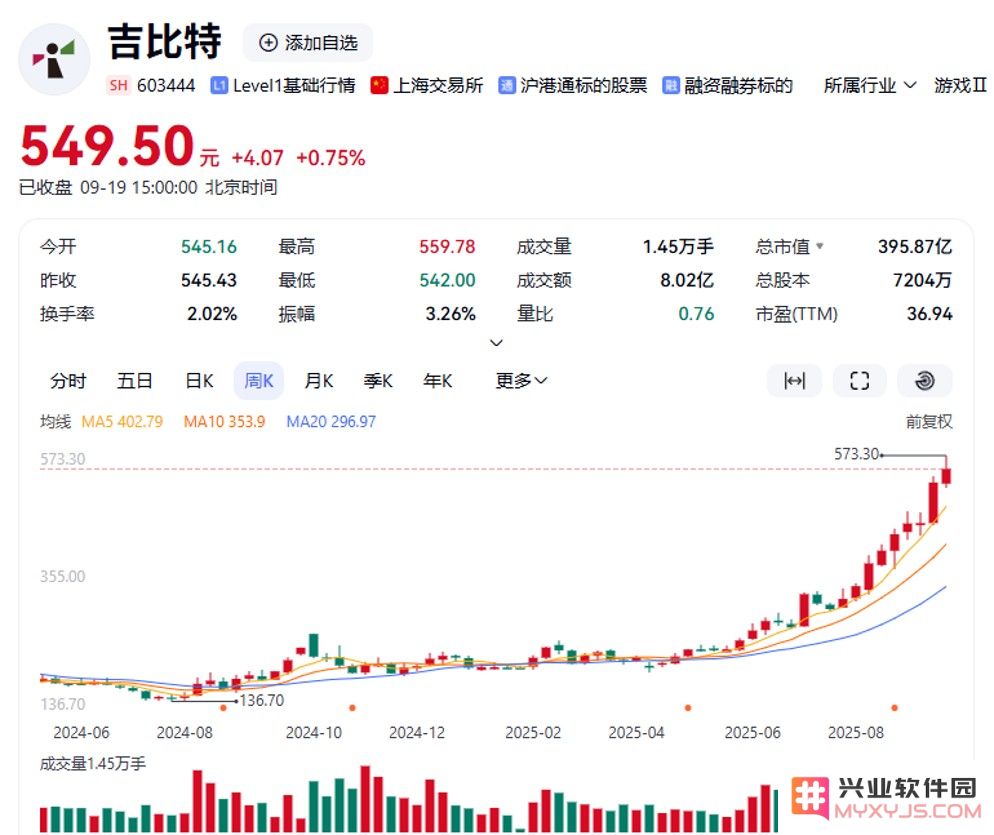Image resolution: width=994 pixels, height=835 pixels.
Task: Click the MA5 402.79 indicator label
Action: [x=122, y=422]
